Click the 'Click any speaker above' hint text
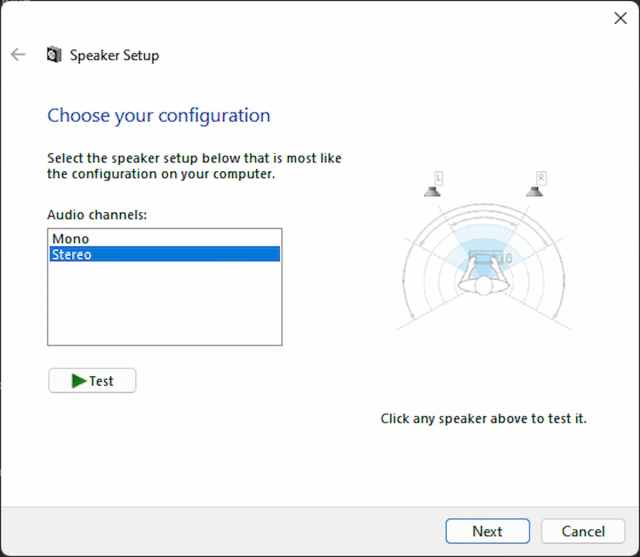The width and height of the screenshot is (640, 557). point(483,419)
